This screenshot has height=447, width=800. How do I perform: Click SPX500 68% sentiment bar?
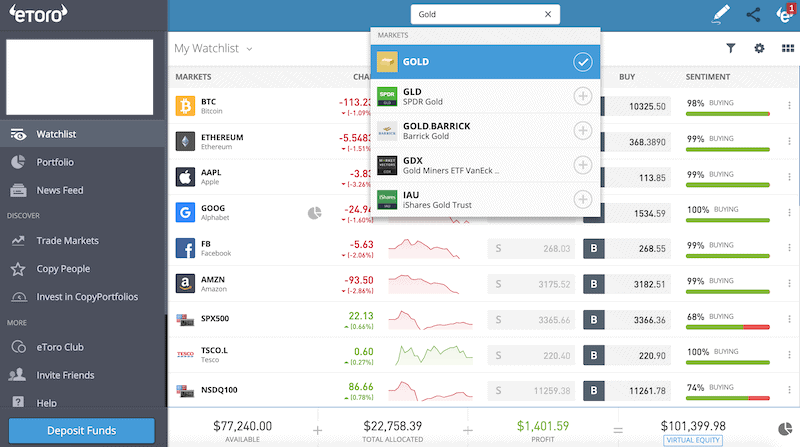pyautogui.click(x=728, y=327)
